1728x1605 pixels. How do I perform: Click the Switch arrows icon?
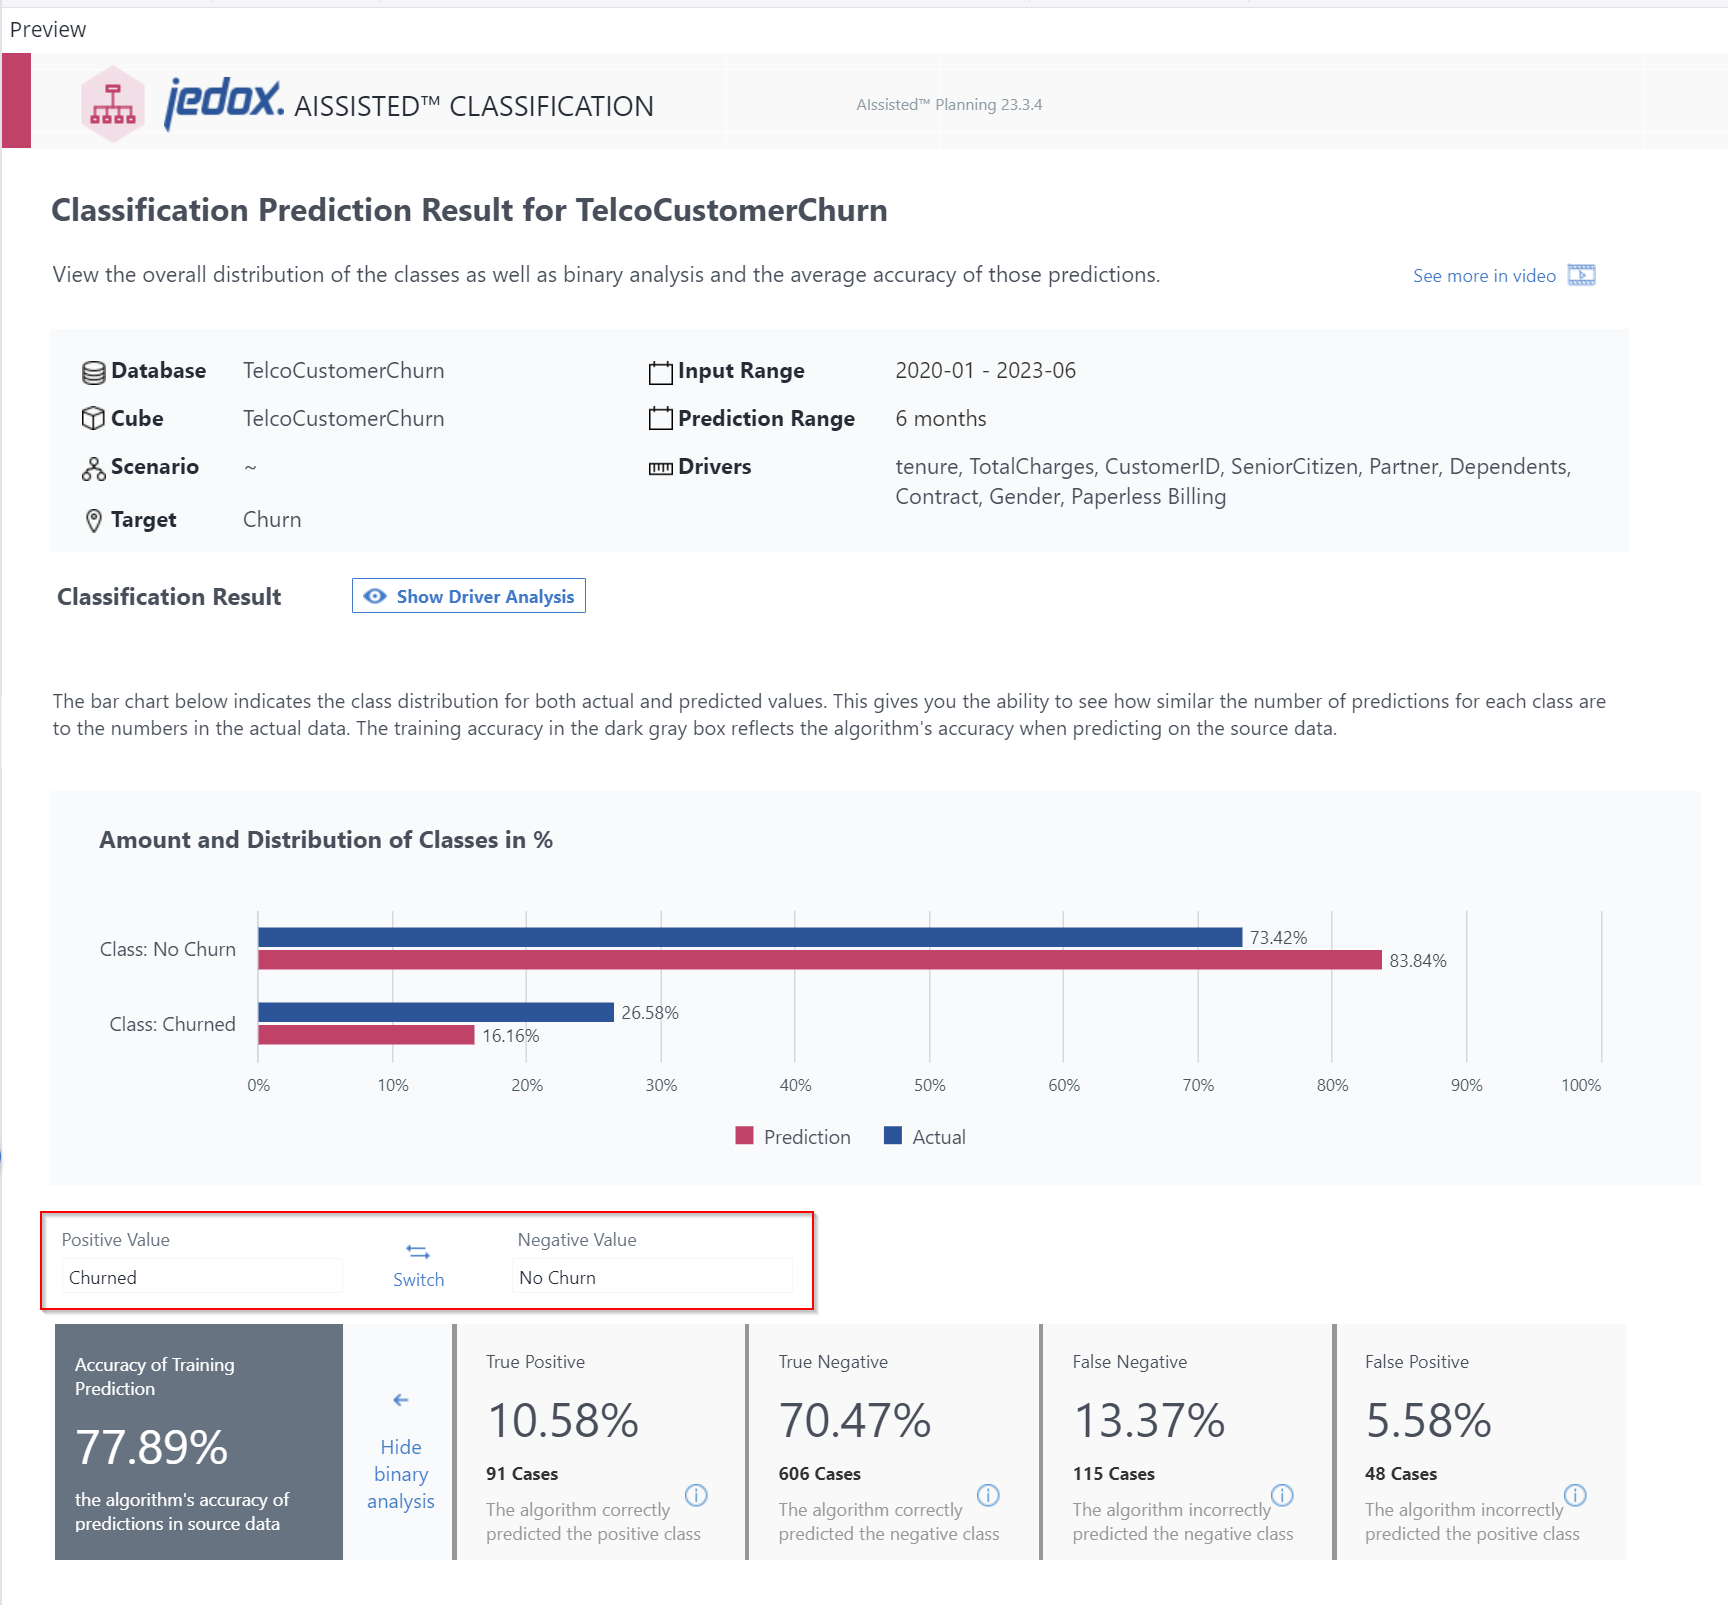coord(418,1252)
